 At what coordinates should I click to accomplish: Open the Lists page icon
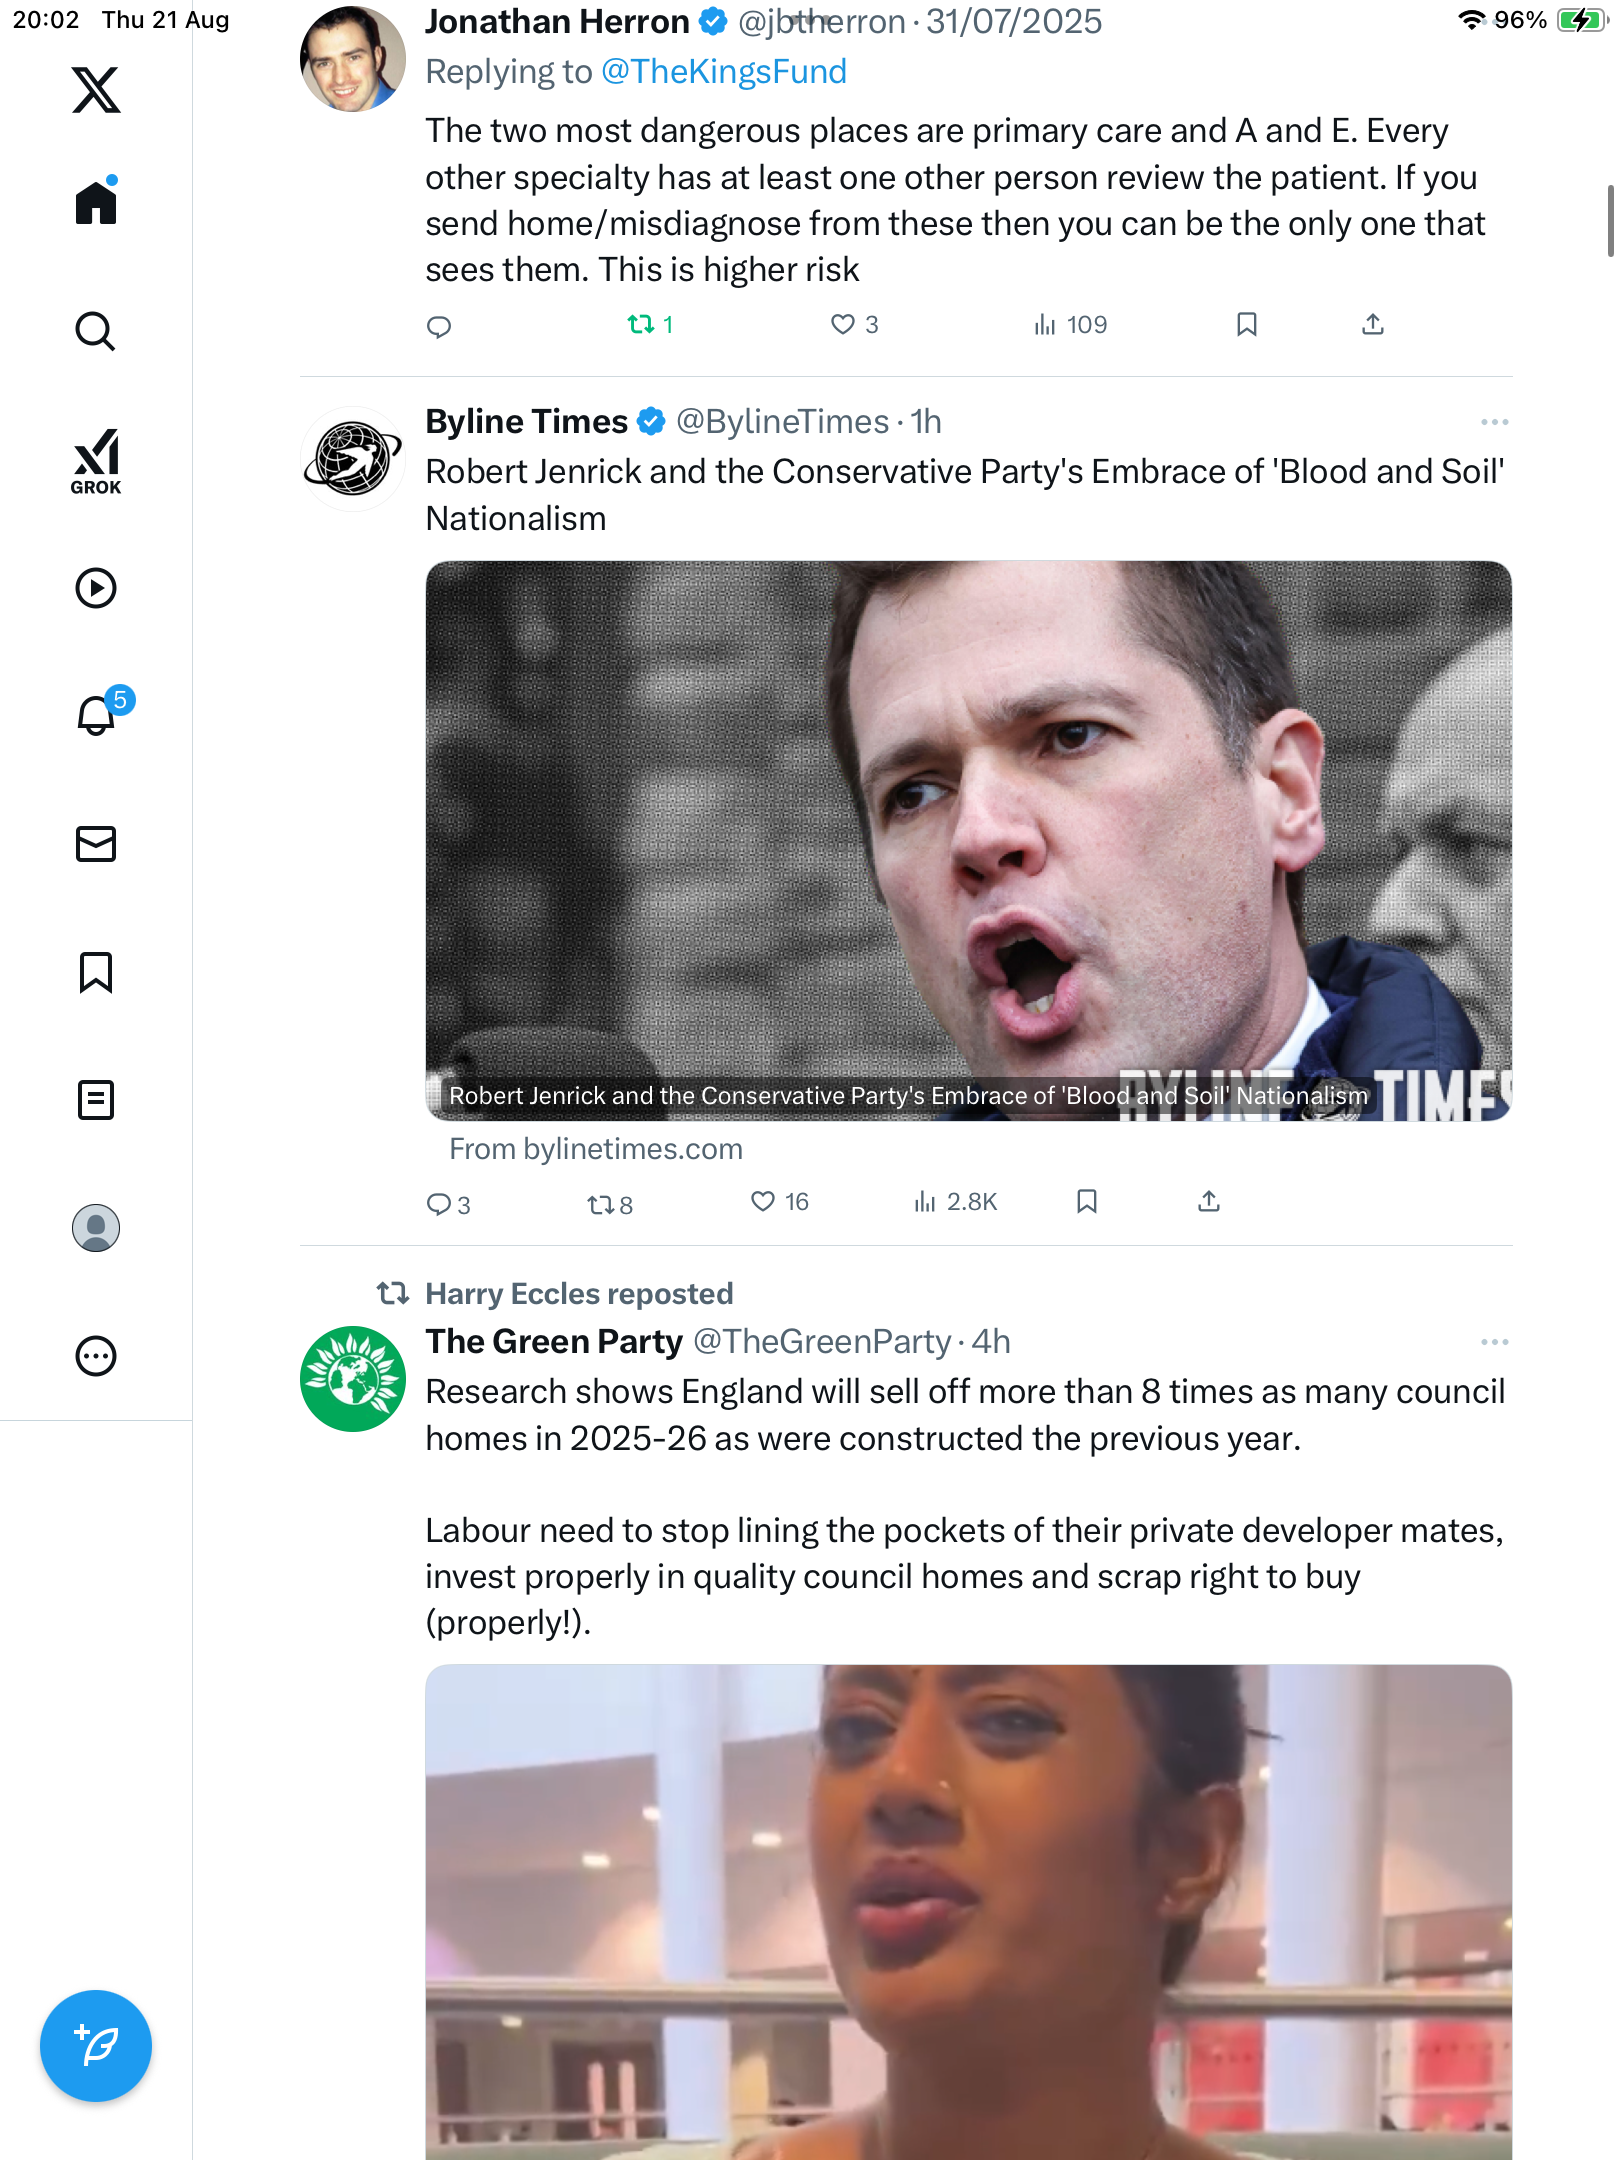[96, 1100]
